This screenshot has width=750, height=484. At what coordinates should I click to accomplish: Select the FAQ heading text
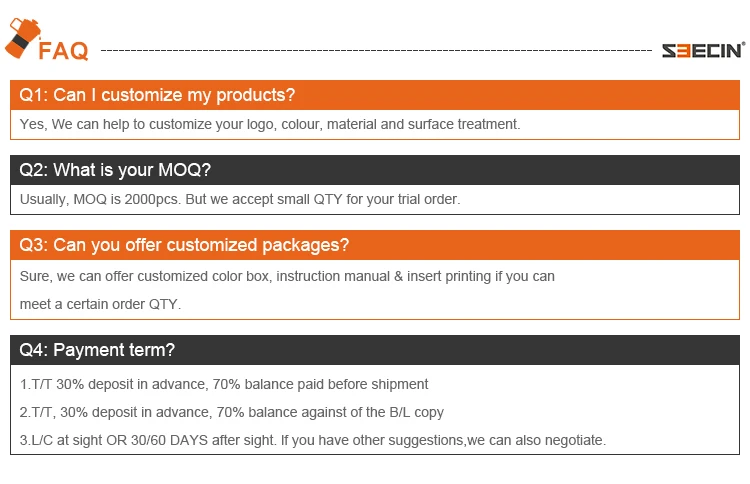pos(64,50)
